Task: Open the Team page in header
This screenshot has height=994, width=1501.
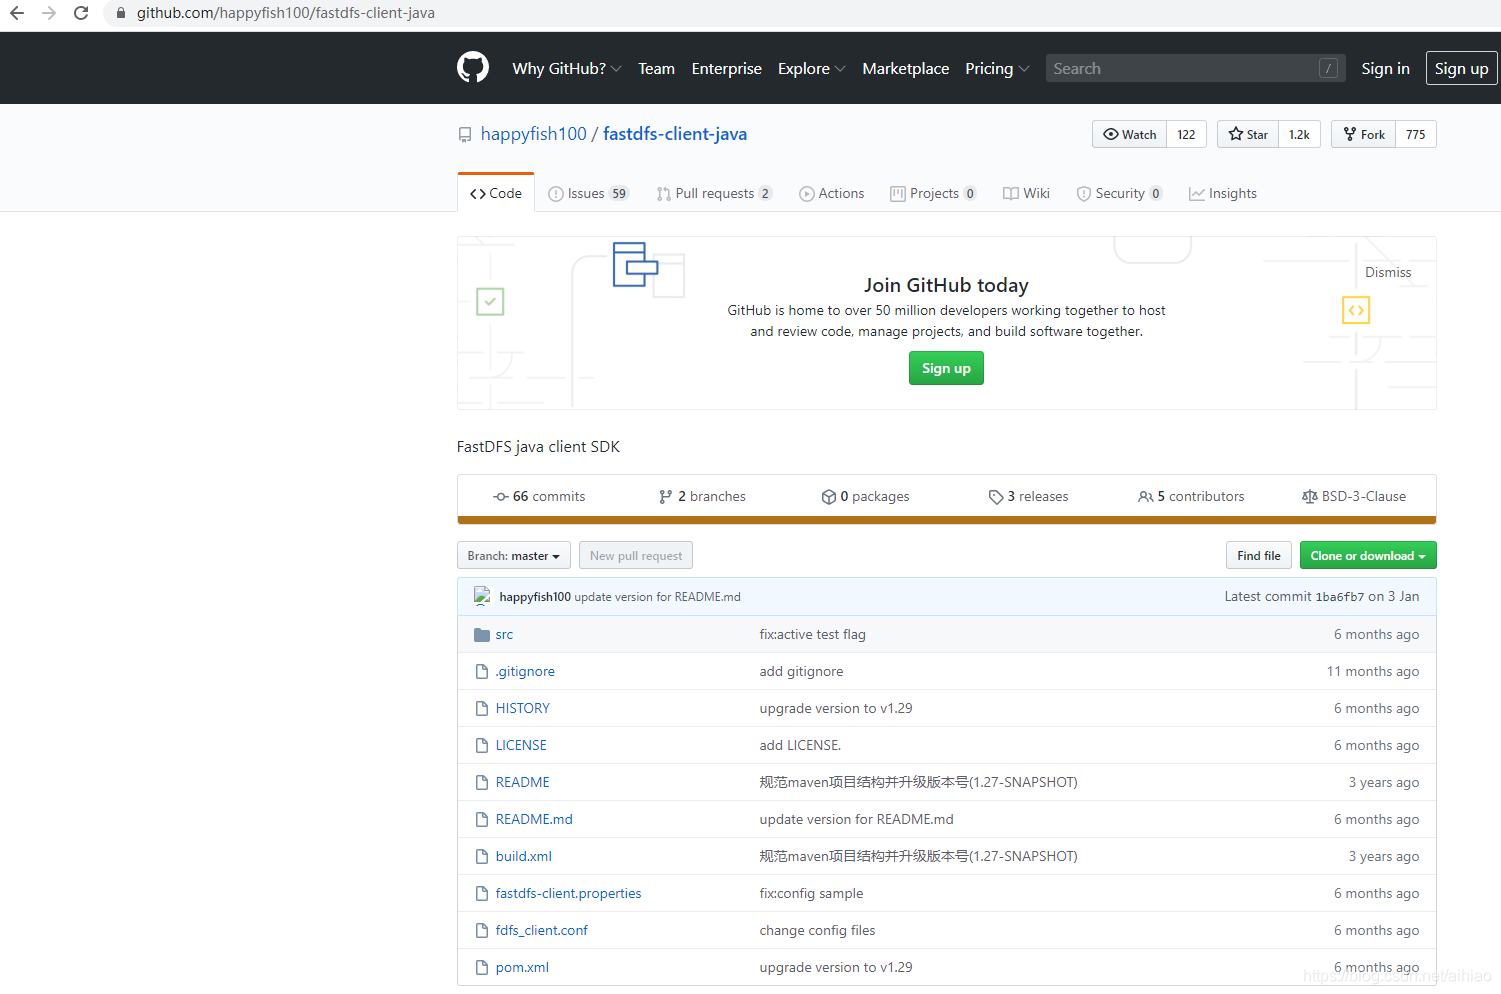Action: pyautogui.click(x=657, y=69)
